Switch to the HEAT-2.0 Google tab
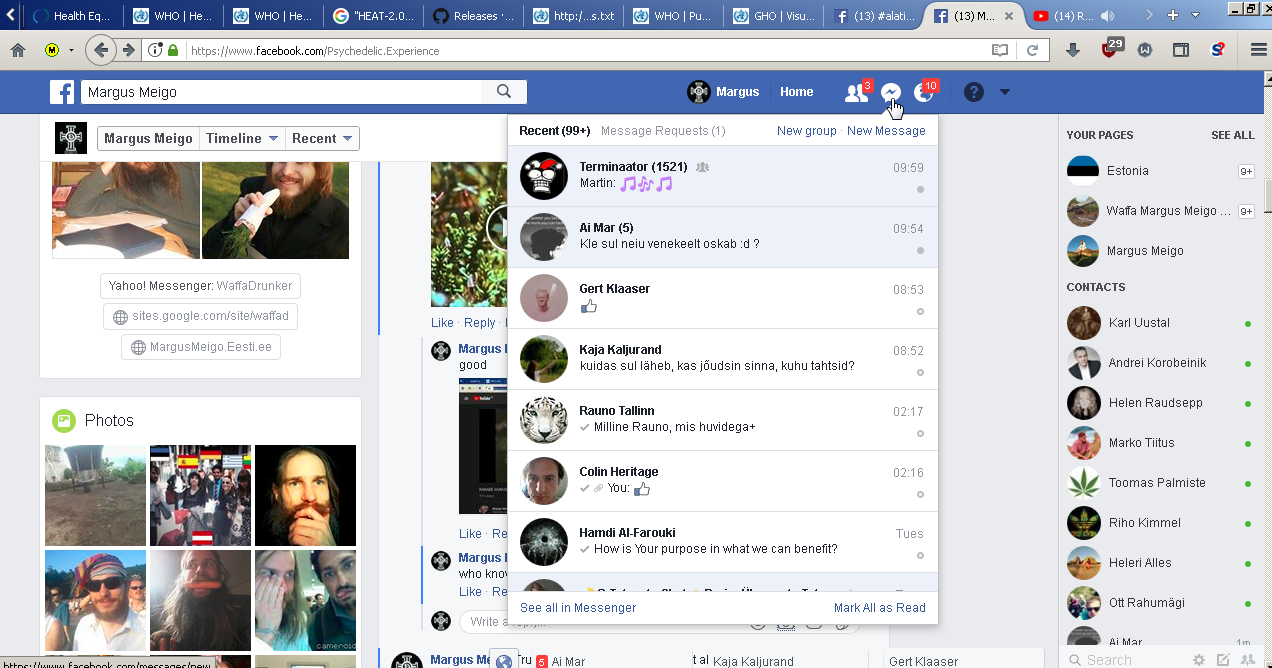1272x668 pixels. tap(373, 16)
